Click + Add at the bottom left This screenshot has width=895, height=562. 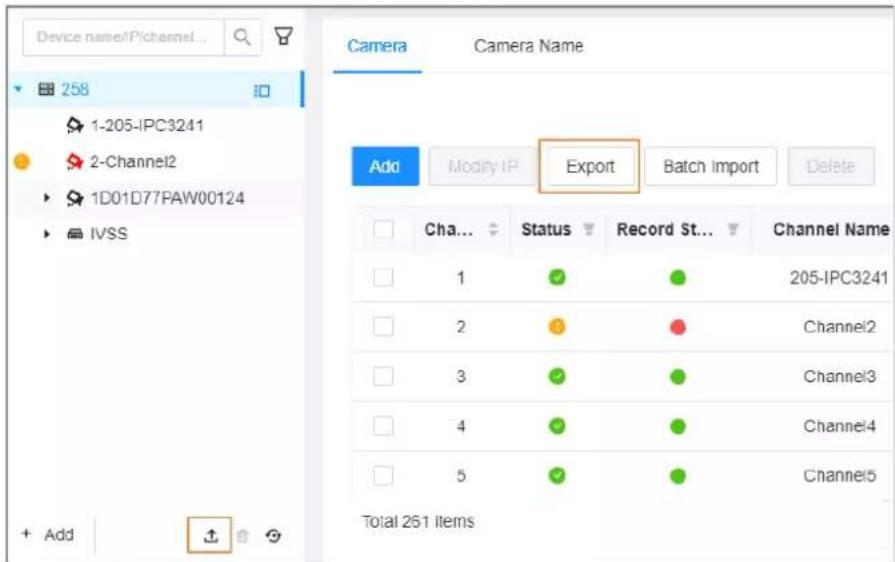click(x=48, y=535)
